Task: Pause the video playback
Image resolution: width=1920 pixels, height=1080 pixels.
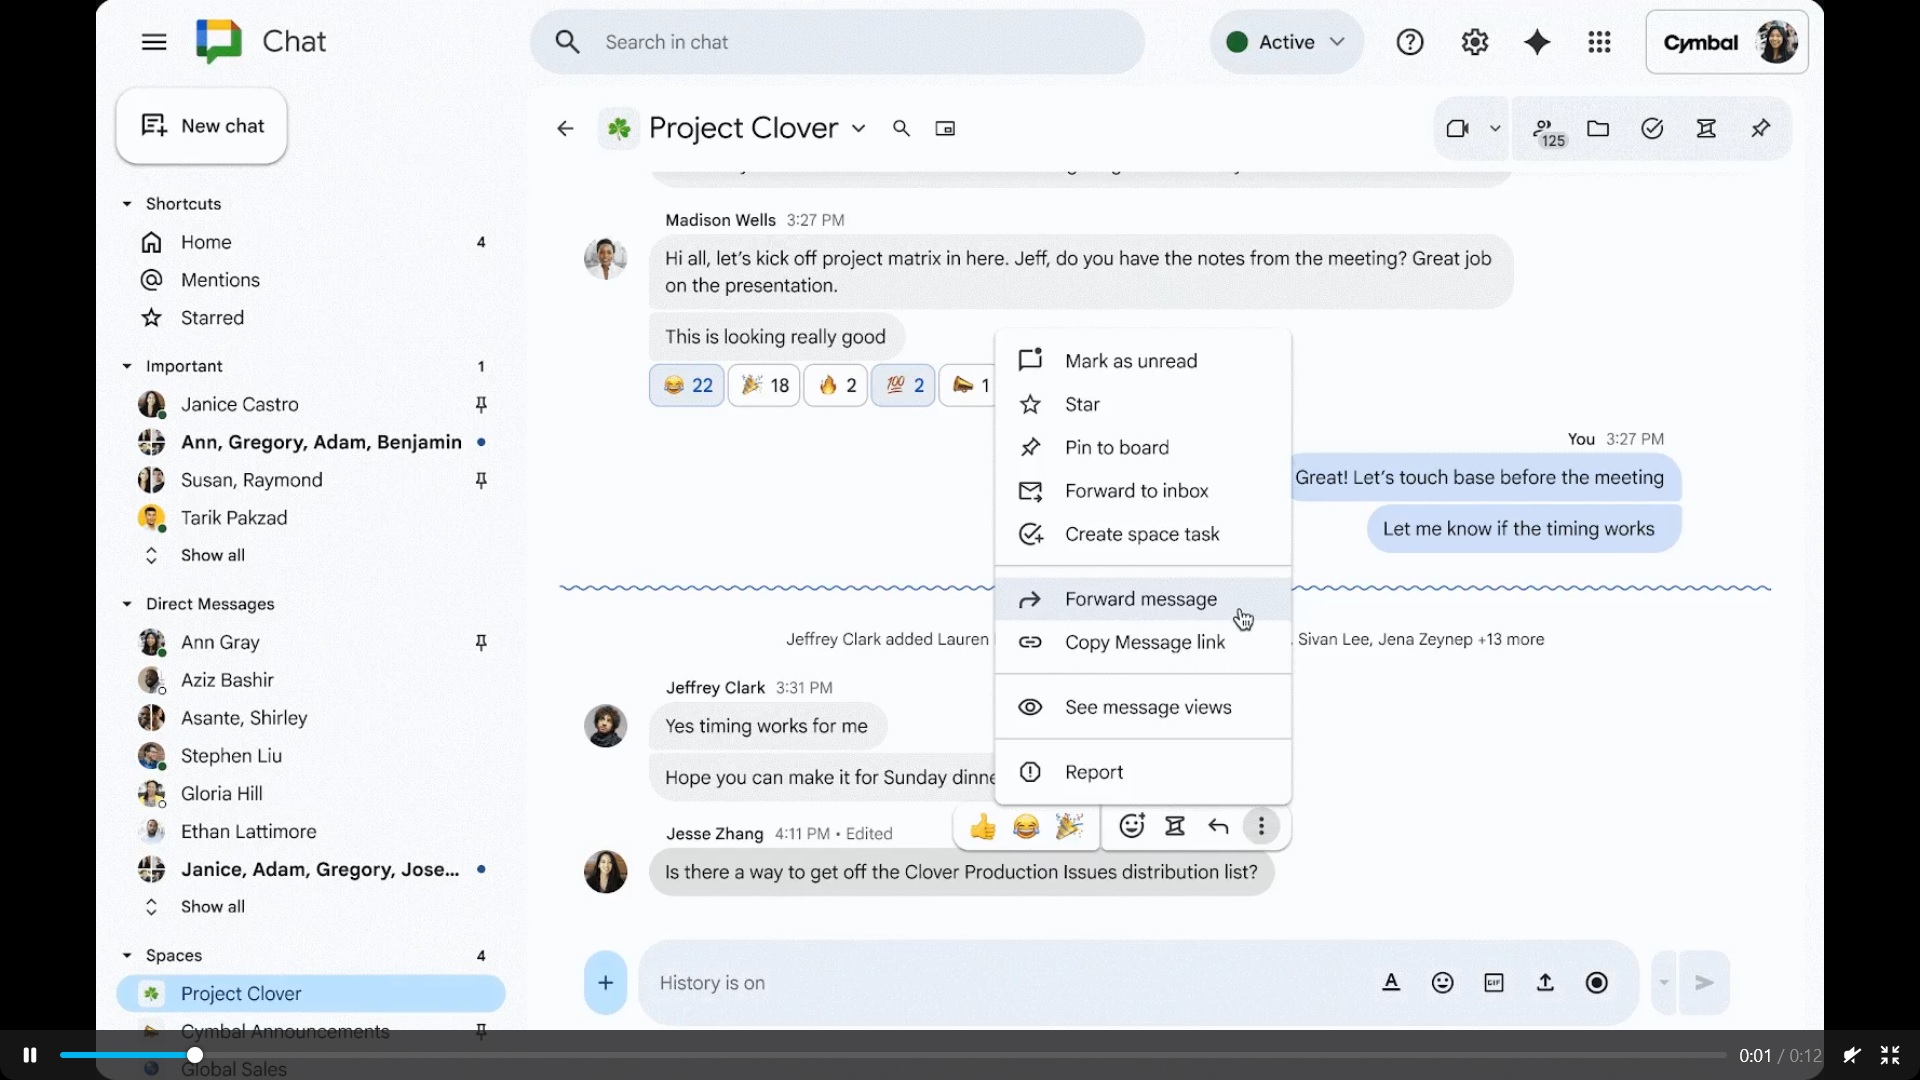Action: click(30, 1055)
